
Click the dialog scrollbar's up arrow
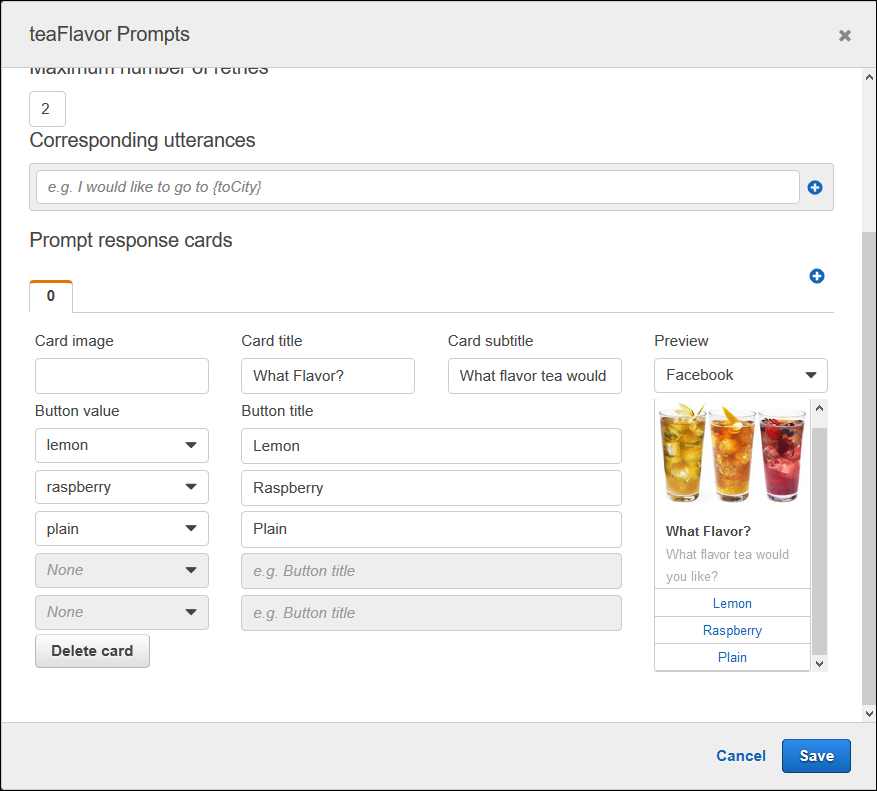[868, 76]
